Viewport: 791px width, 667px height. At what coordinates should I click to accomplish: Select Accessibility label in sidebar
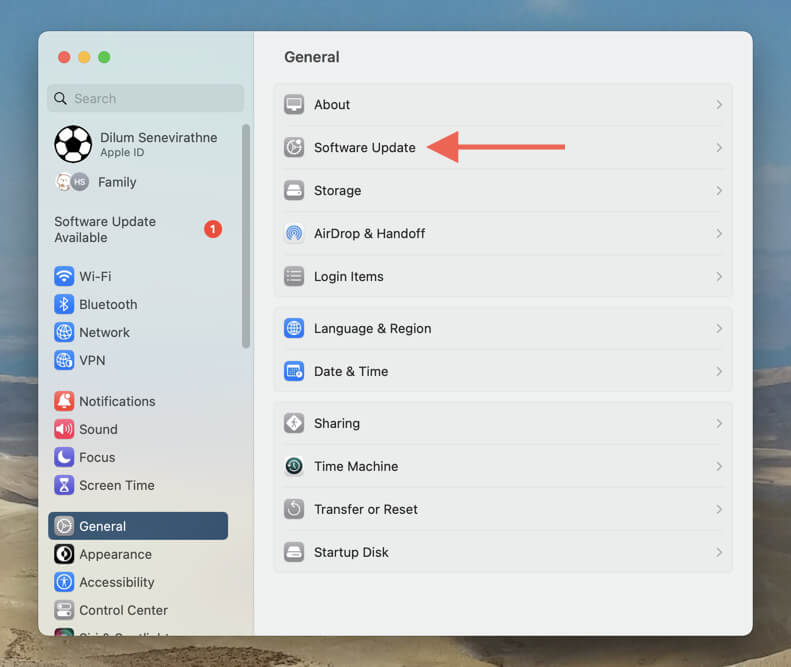(117, 582)
